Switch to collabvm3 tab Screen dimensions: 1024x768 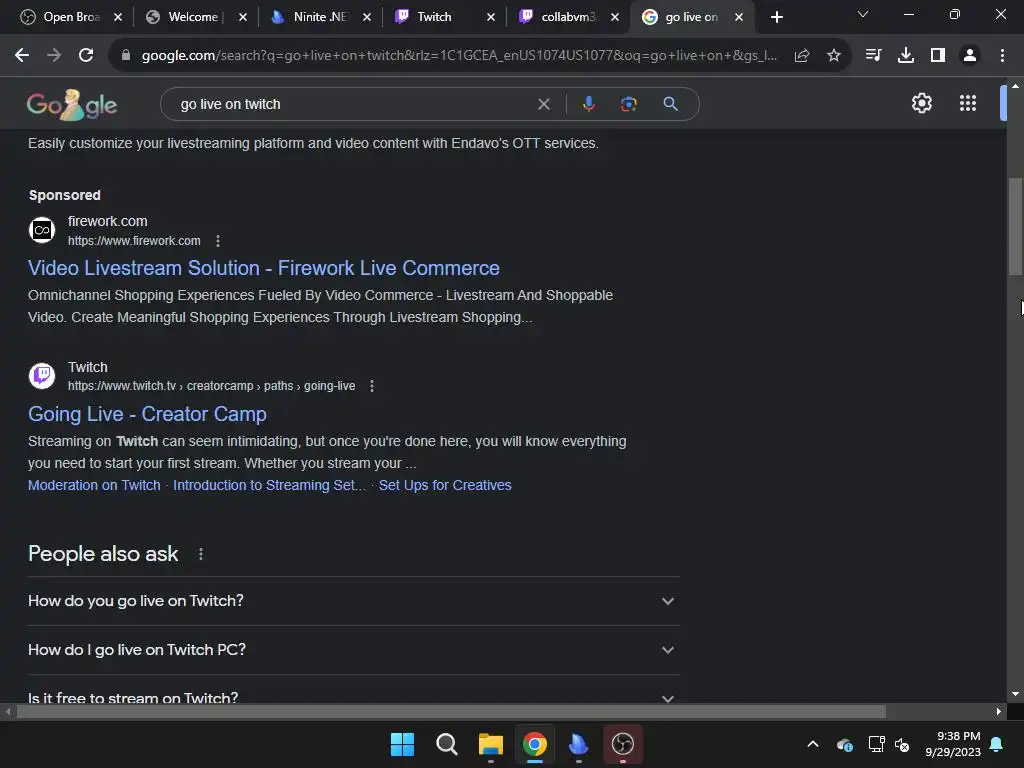click(568, 17)
